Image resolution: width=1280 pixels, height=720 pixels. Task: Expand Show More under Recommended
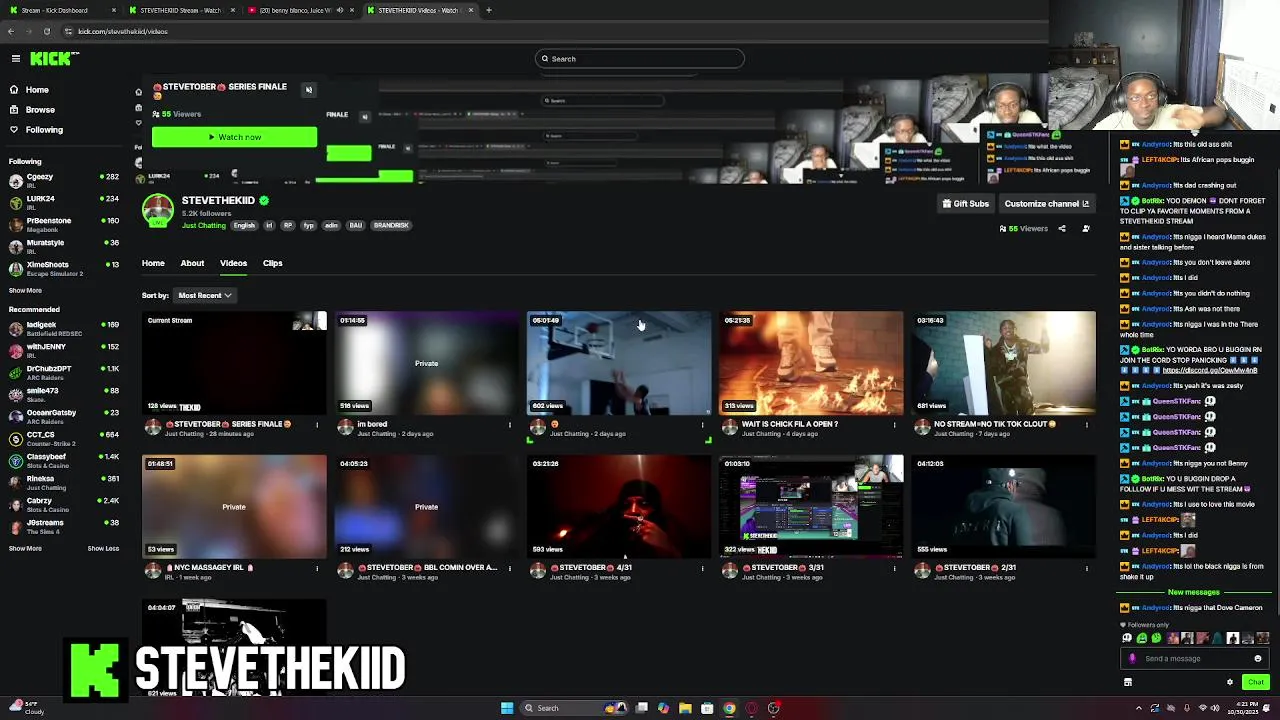tap(25, 549)
